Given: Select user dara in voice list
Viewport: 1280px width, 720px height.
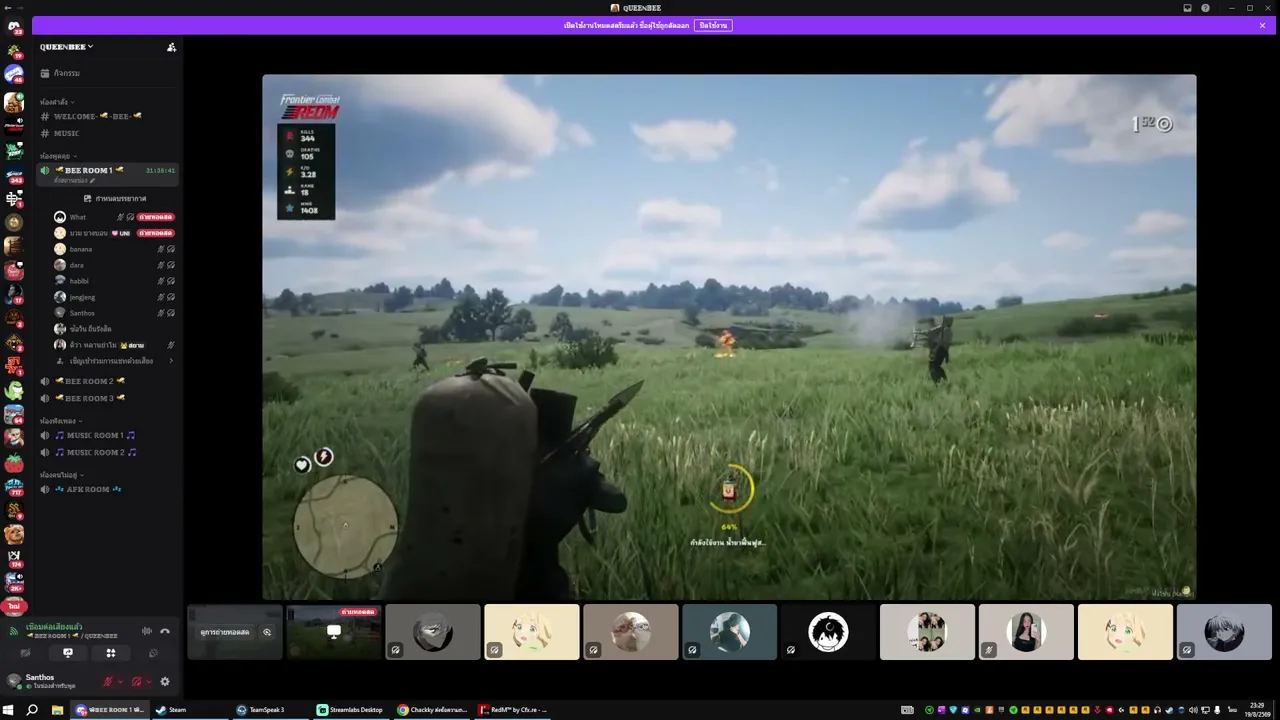Looking at the screenshot, I should click(76, 265).
